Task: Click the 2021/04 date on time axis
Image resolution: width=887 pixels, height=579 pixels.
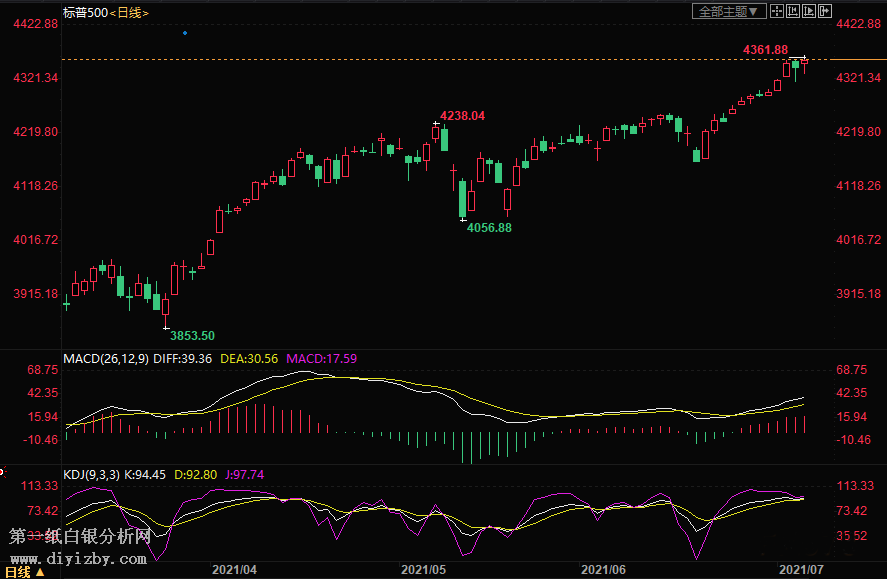Action: click(x=235, y=569)
